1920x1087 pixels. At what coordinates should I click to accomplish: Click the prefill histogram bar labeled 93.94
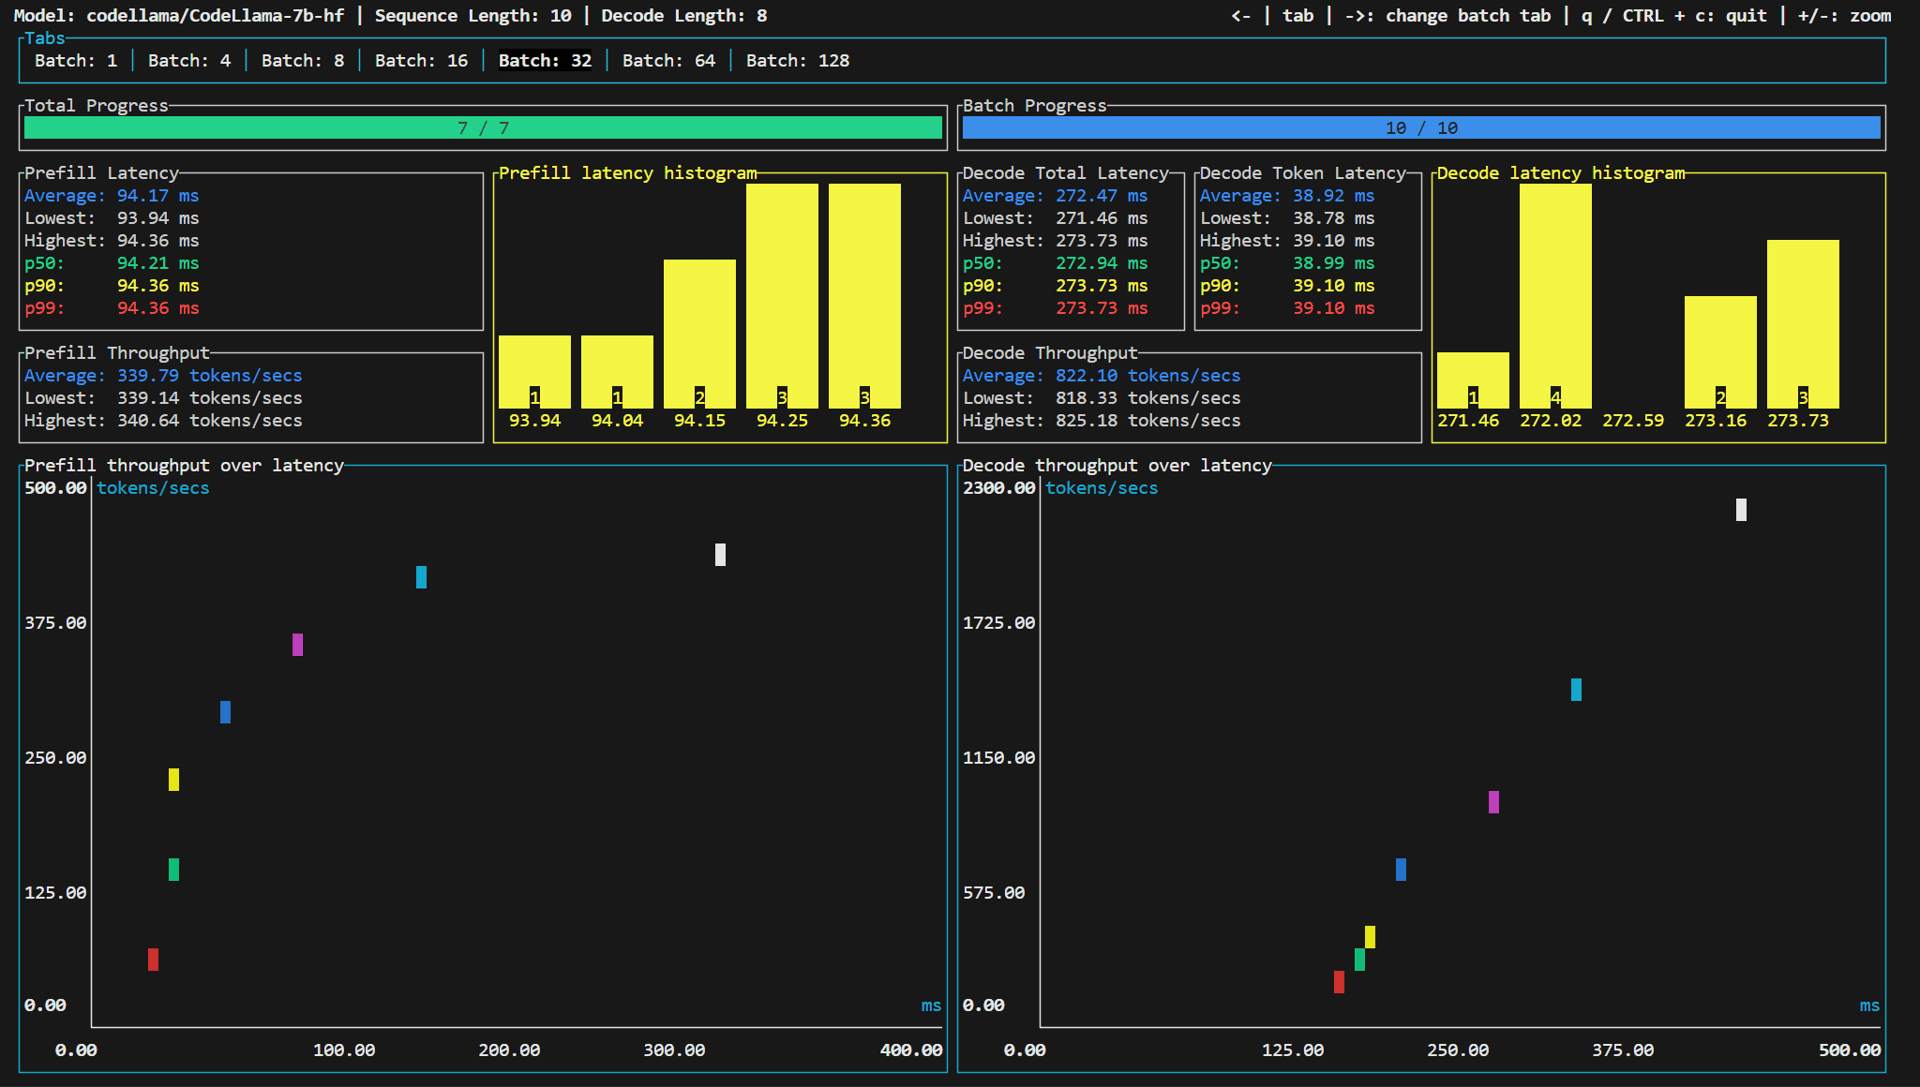pos(535,371)
